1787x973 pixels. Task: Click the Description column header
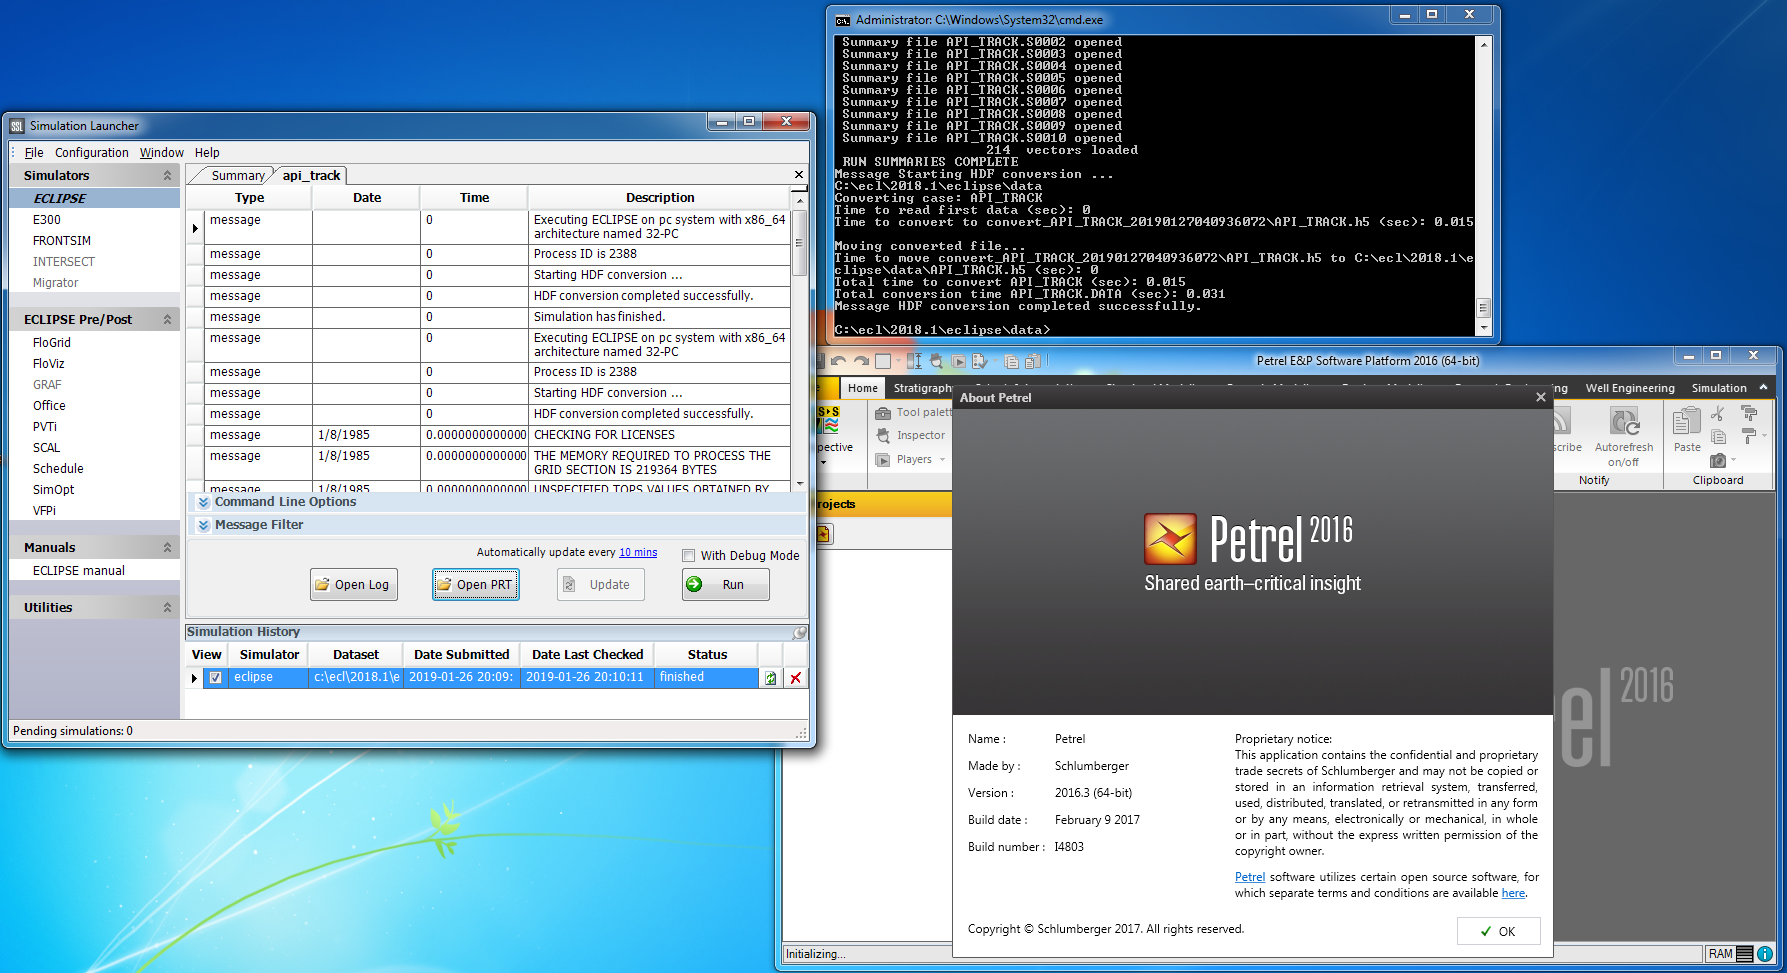[x=660, y=198]
